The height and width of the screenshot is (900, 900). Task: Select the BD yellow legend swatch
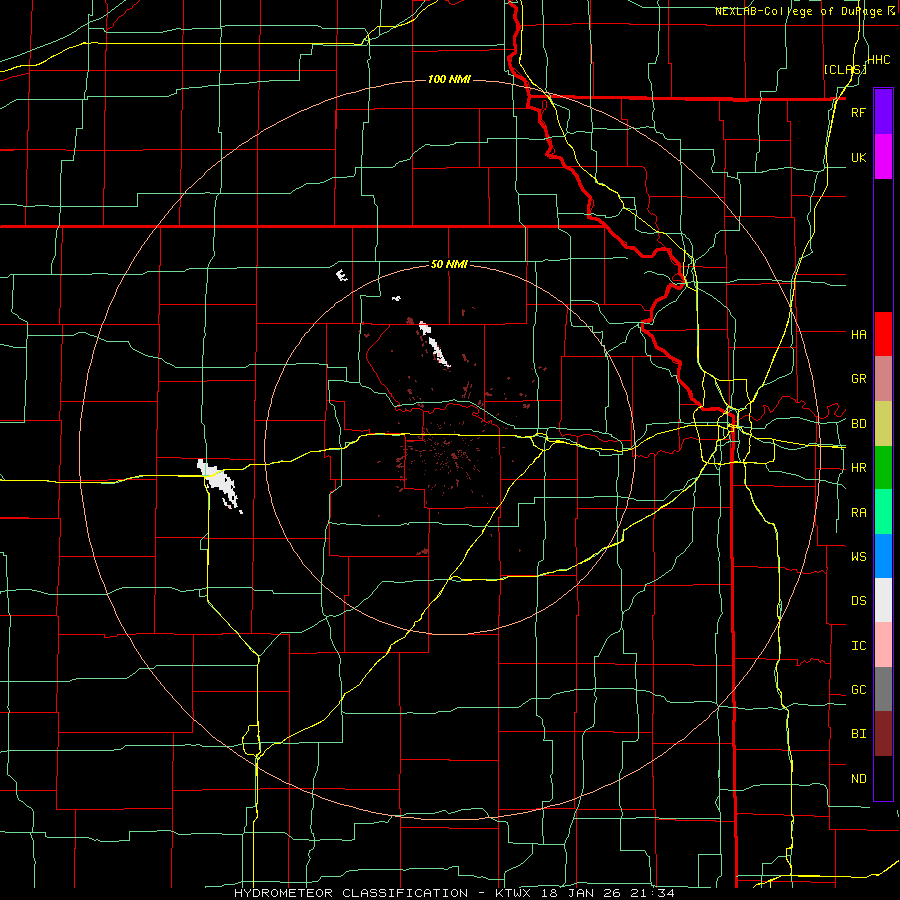(x=883, y=424)
